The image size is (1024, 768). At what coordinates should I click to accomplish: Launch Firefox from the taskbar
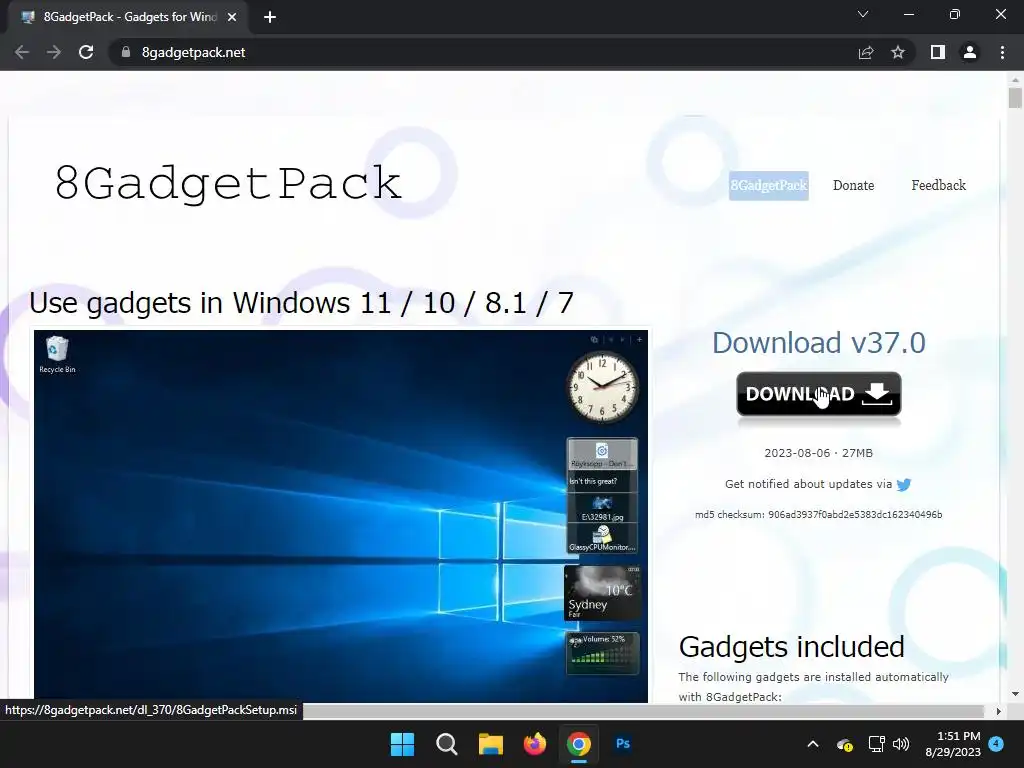(x=535, y=744)
